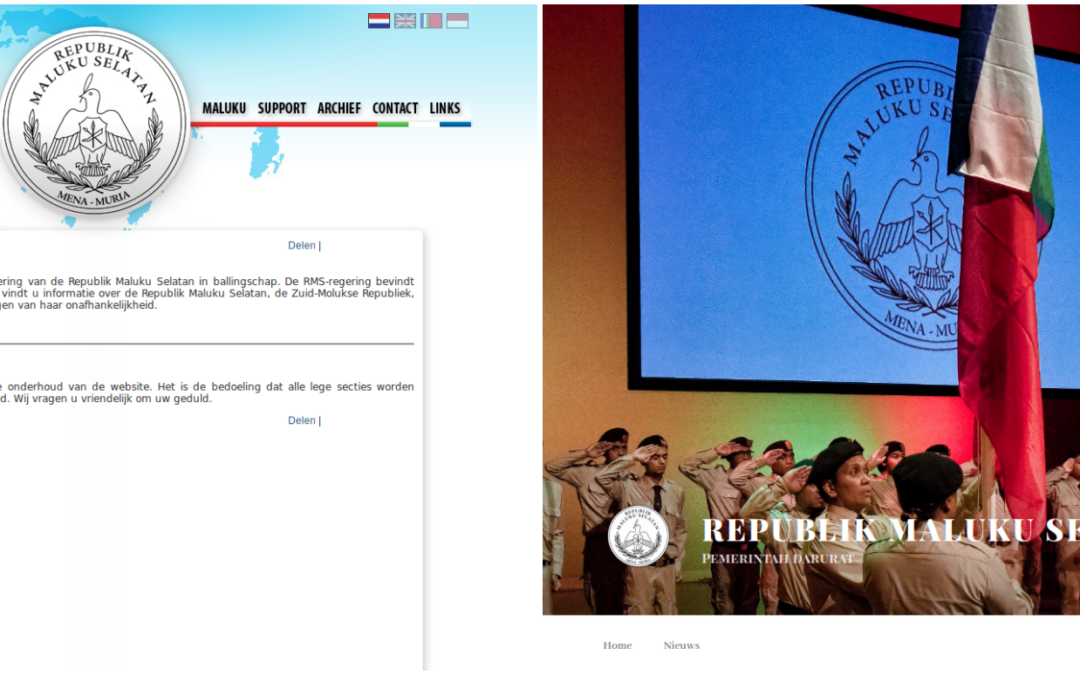This screenshot has height=675, width=1080.
Task: Select the Indonesian red-white flag icon
Action: click(457, 21)
